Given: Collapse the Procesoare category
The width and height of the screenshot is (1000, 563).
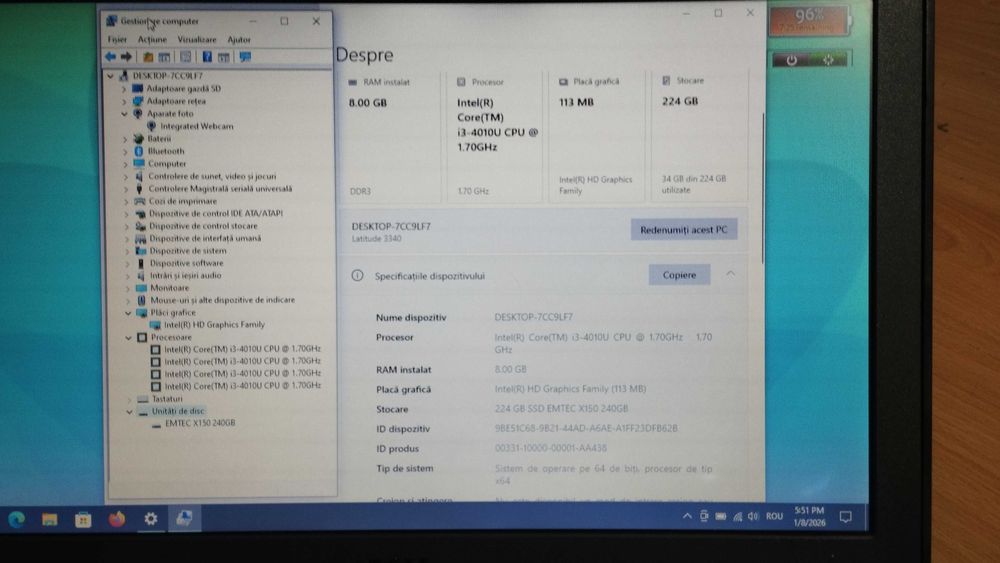Looking at the screenshot, I should (129, 337).
